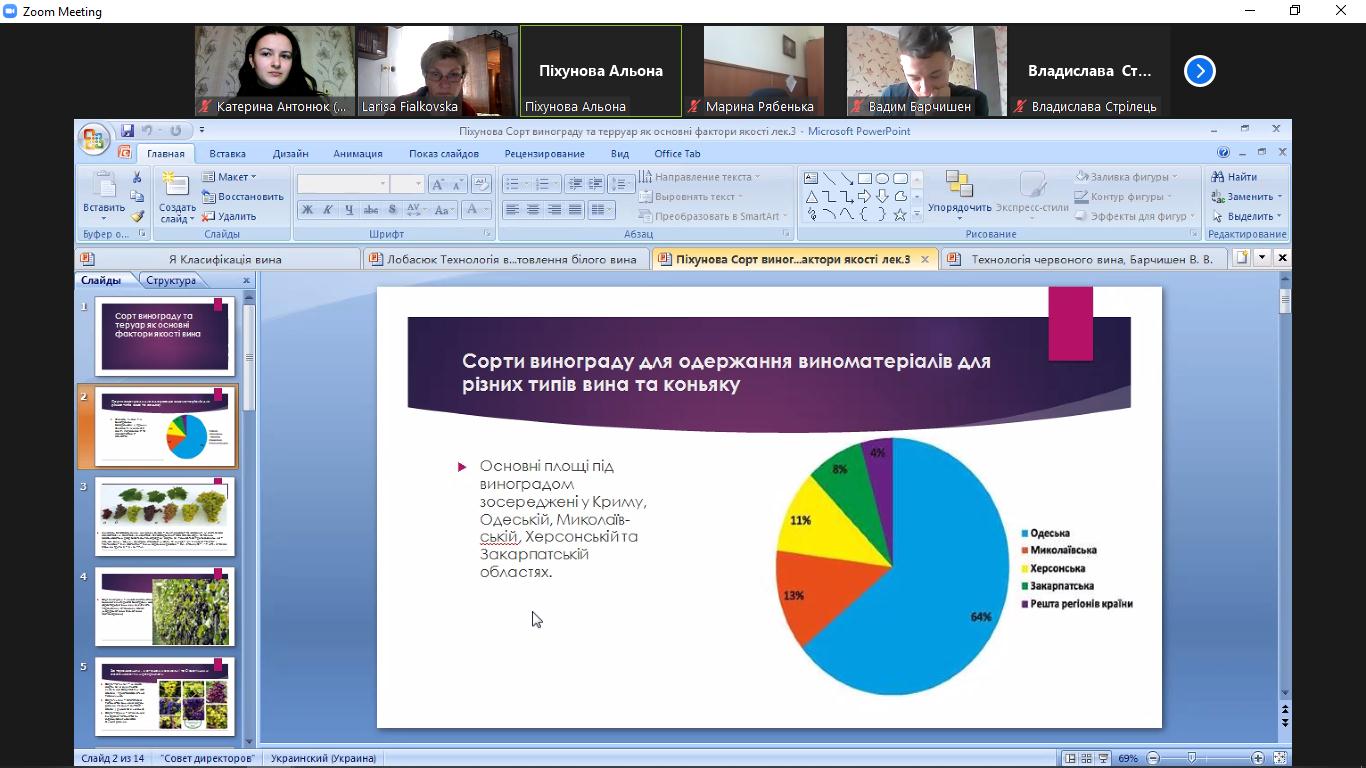Click the Format Painter brush icon
The height and width of the screenshot is (768, 1366).
click(x=137, y=216)
